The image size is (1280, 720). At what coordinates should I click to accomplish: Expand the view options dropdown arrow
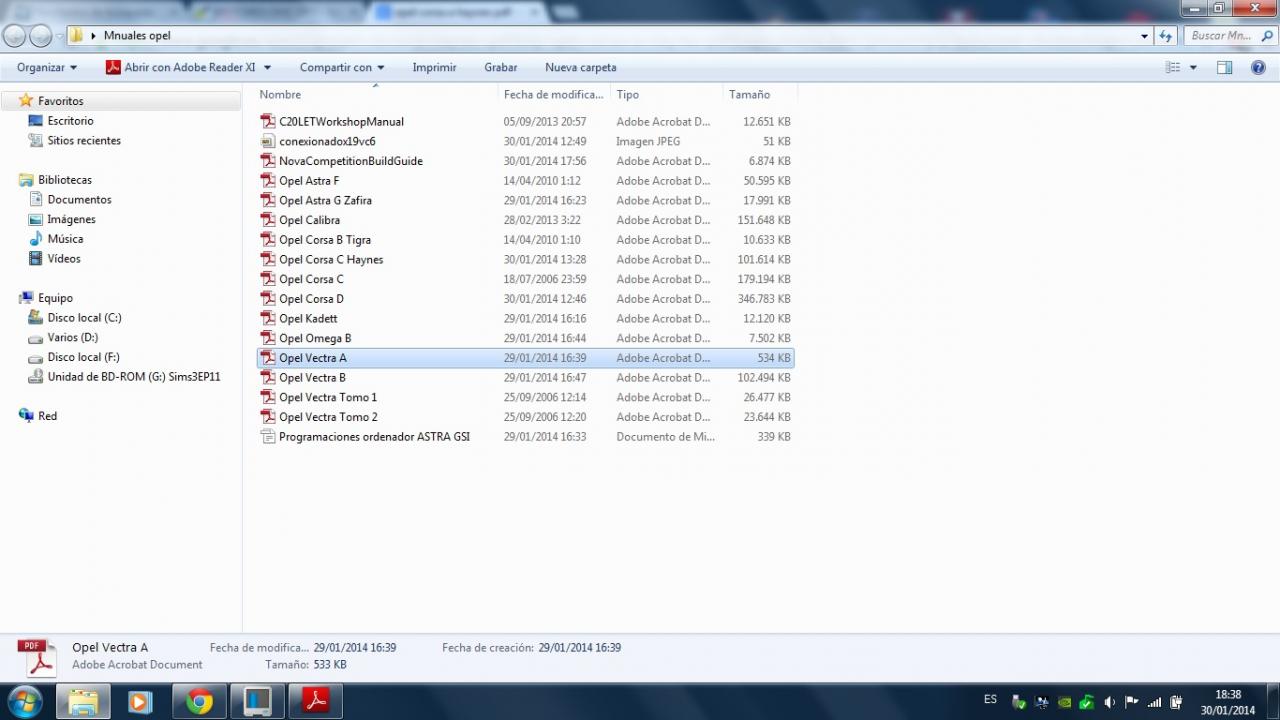click(1193, 68)
